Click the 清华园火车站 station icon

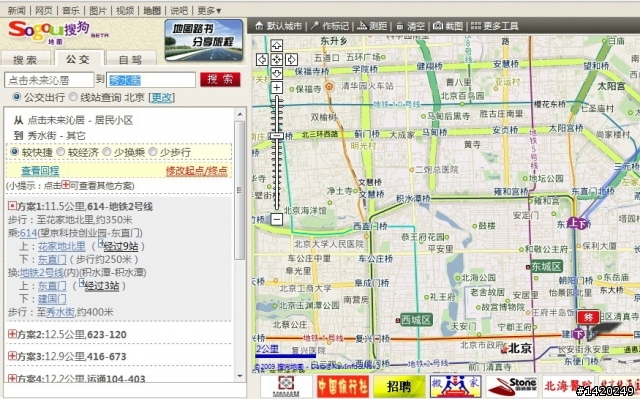(x=329, y=86)
